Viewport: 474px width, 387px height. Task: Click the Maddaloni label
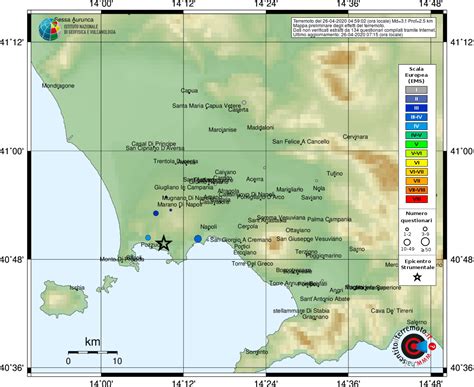pyautogui.click(x=260, y=127)
